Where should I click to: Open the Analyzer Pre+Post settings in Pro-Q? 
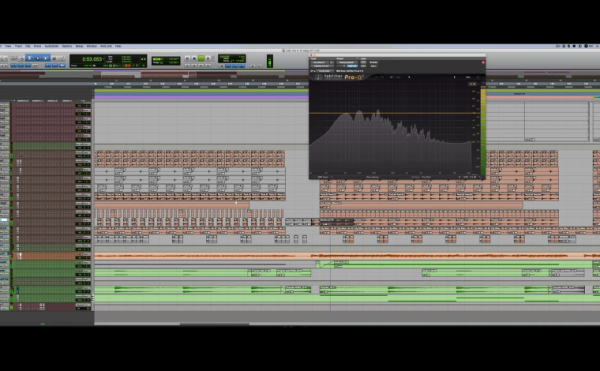pyautogui.click(x=426, y=177)
